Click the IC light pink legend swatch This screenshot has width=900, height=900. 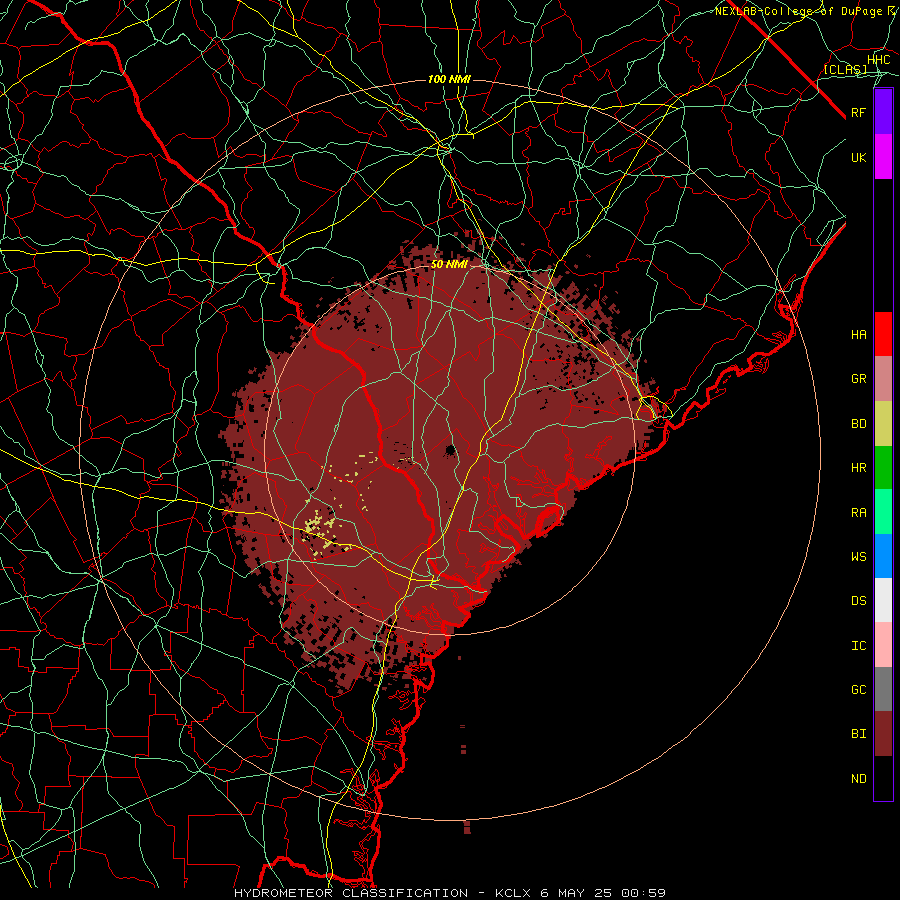tap(883, 645)
